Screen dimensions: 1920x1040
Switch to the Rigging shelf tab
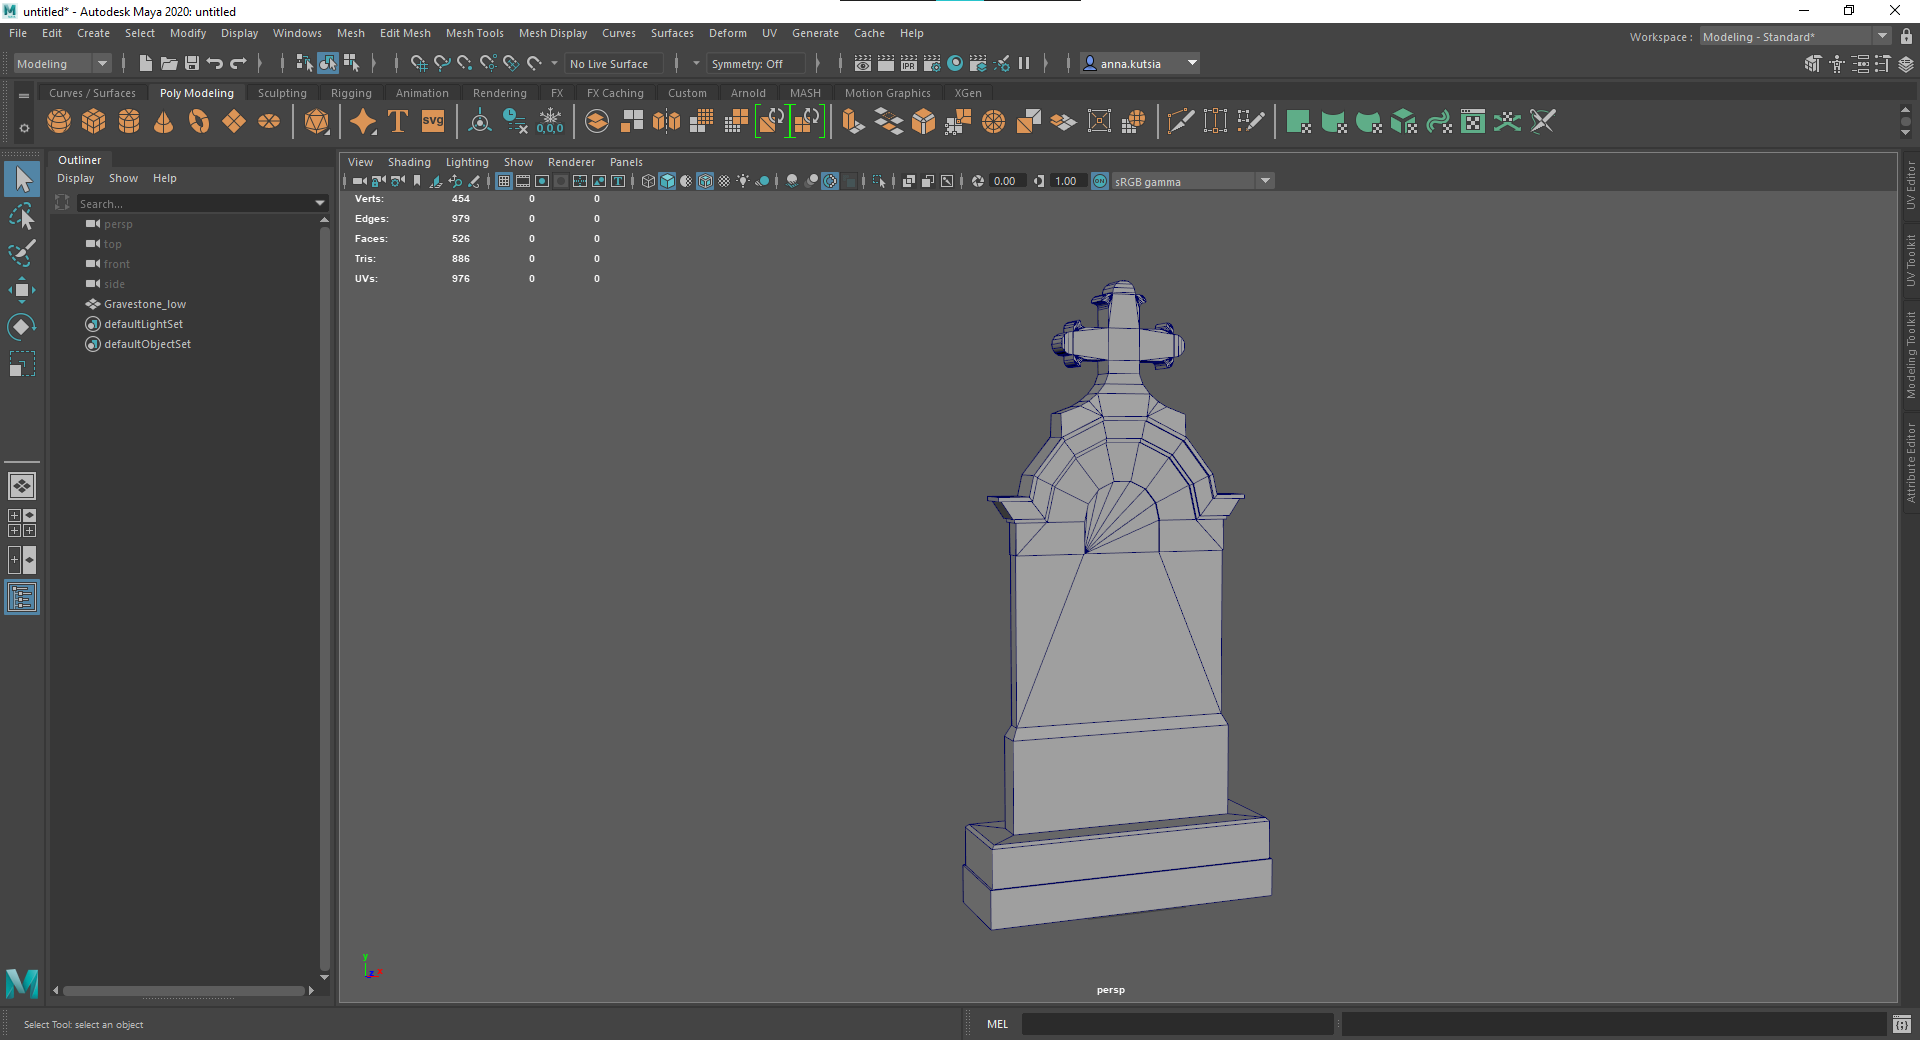pos(351,93)
